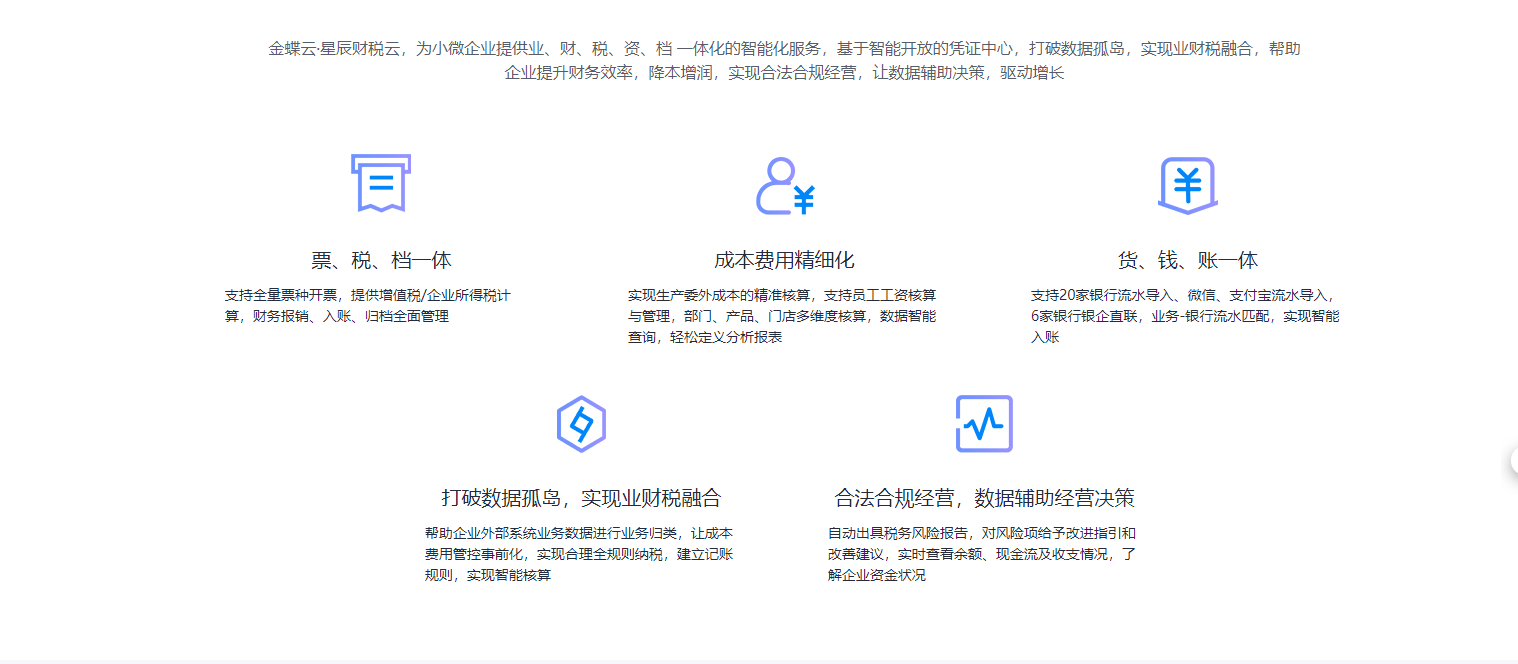Screen dimensions: 1518x664
Task: Click description starting with 支持全量票种开票
Action: [x=368, y=305]
